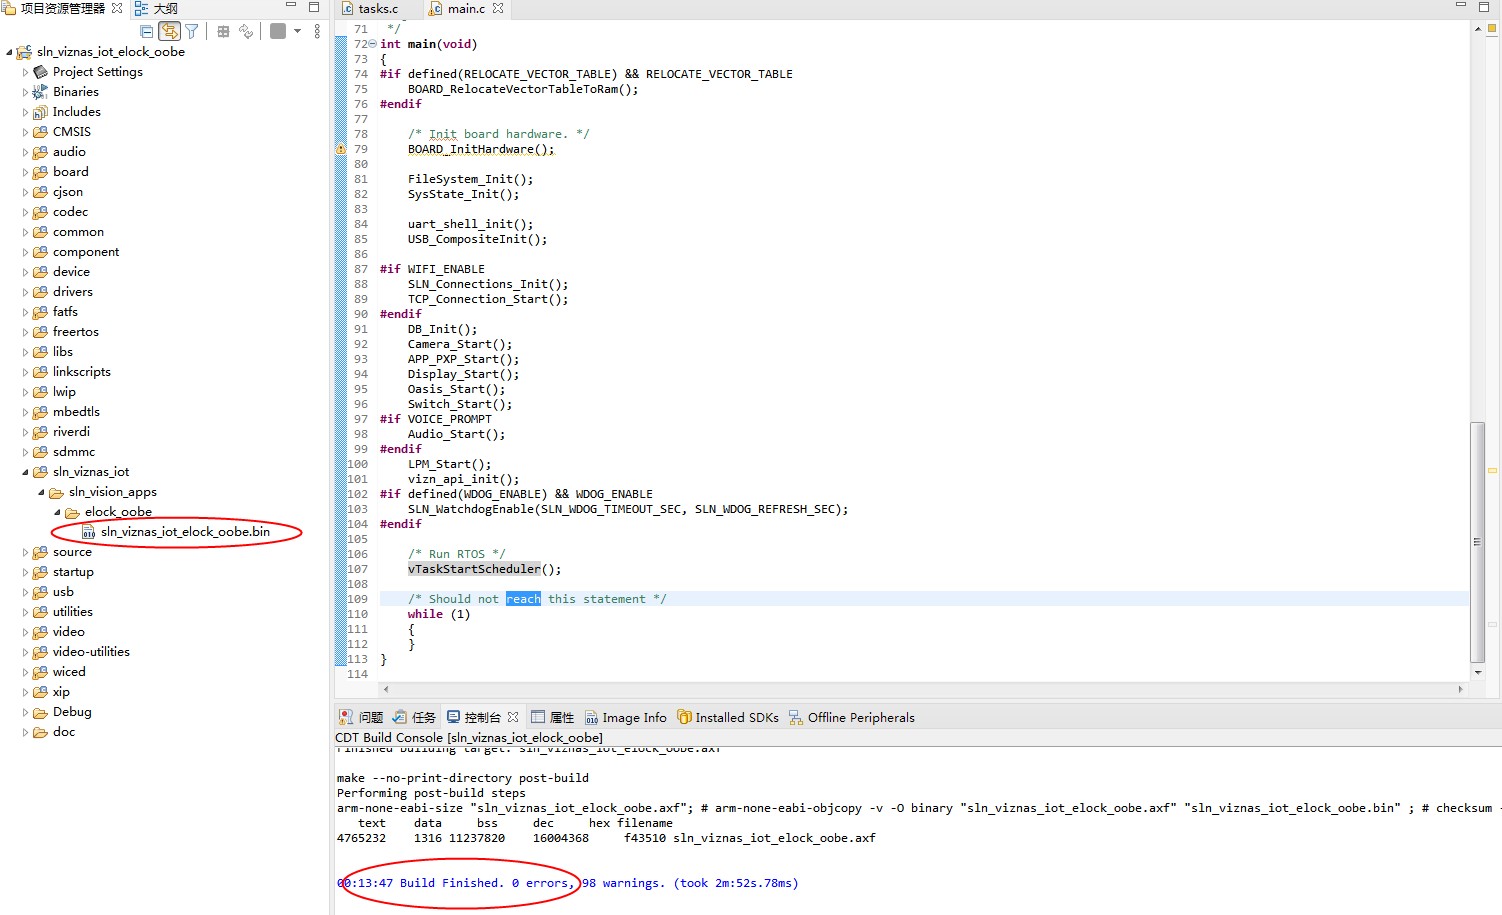Collapse the sln_vision_apps folder
1502x915 pixels.
click(x=41, y=492)
